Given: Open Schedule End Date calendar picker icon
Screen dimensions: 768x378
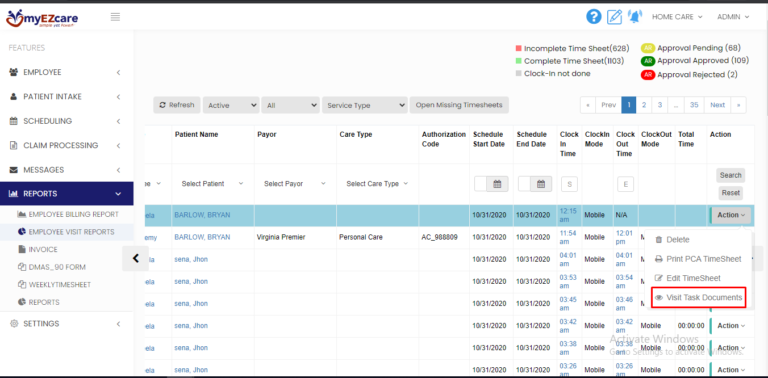Looking at the screenshot, I should 541,184.
